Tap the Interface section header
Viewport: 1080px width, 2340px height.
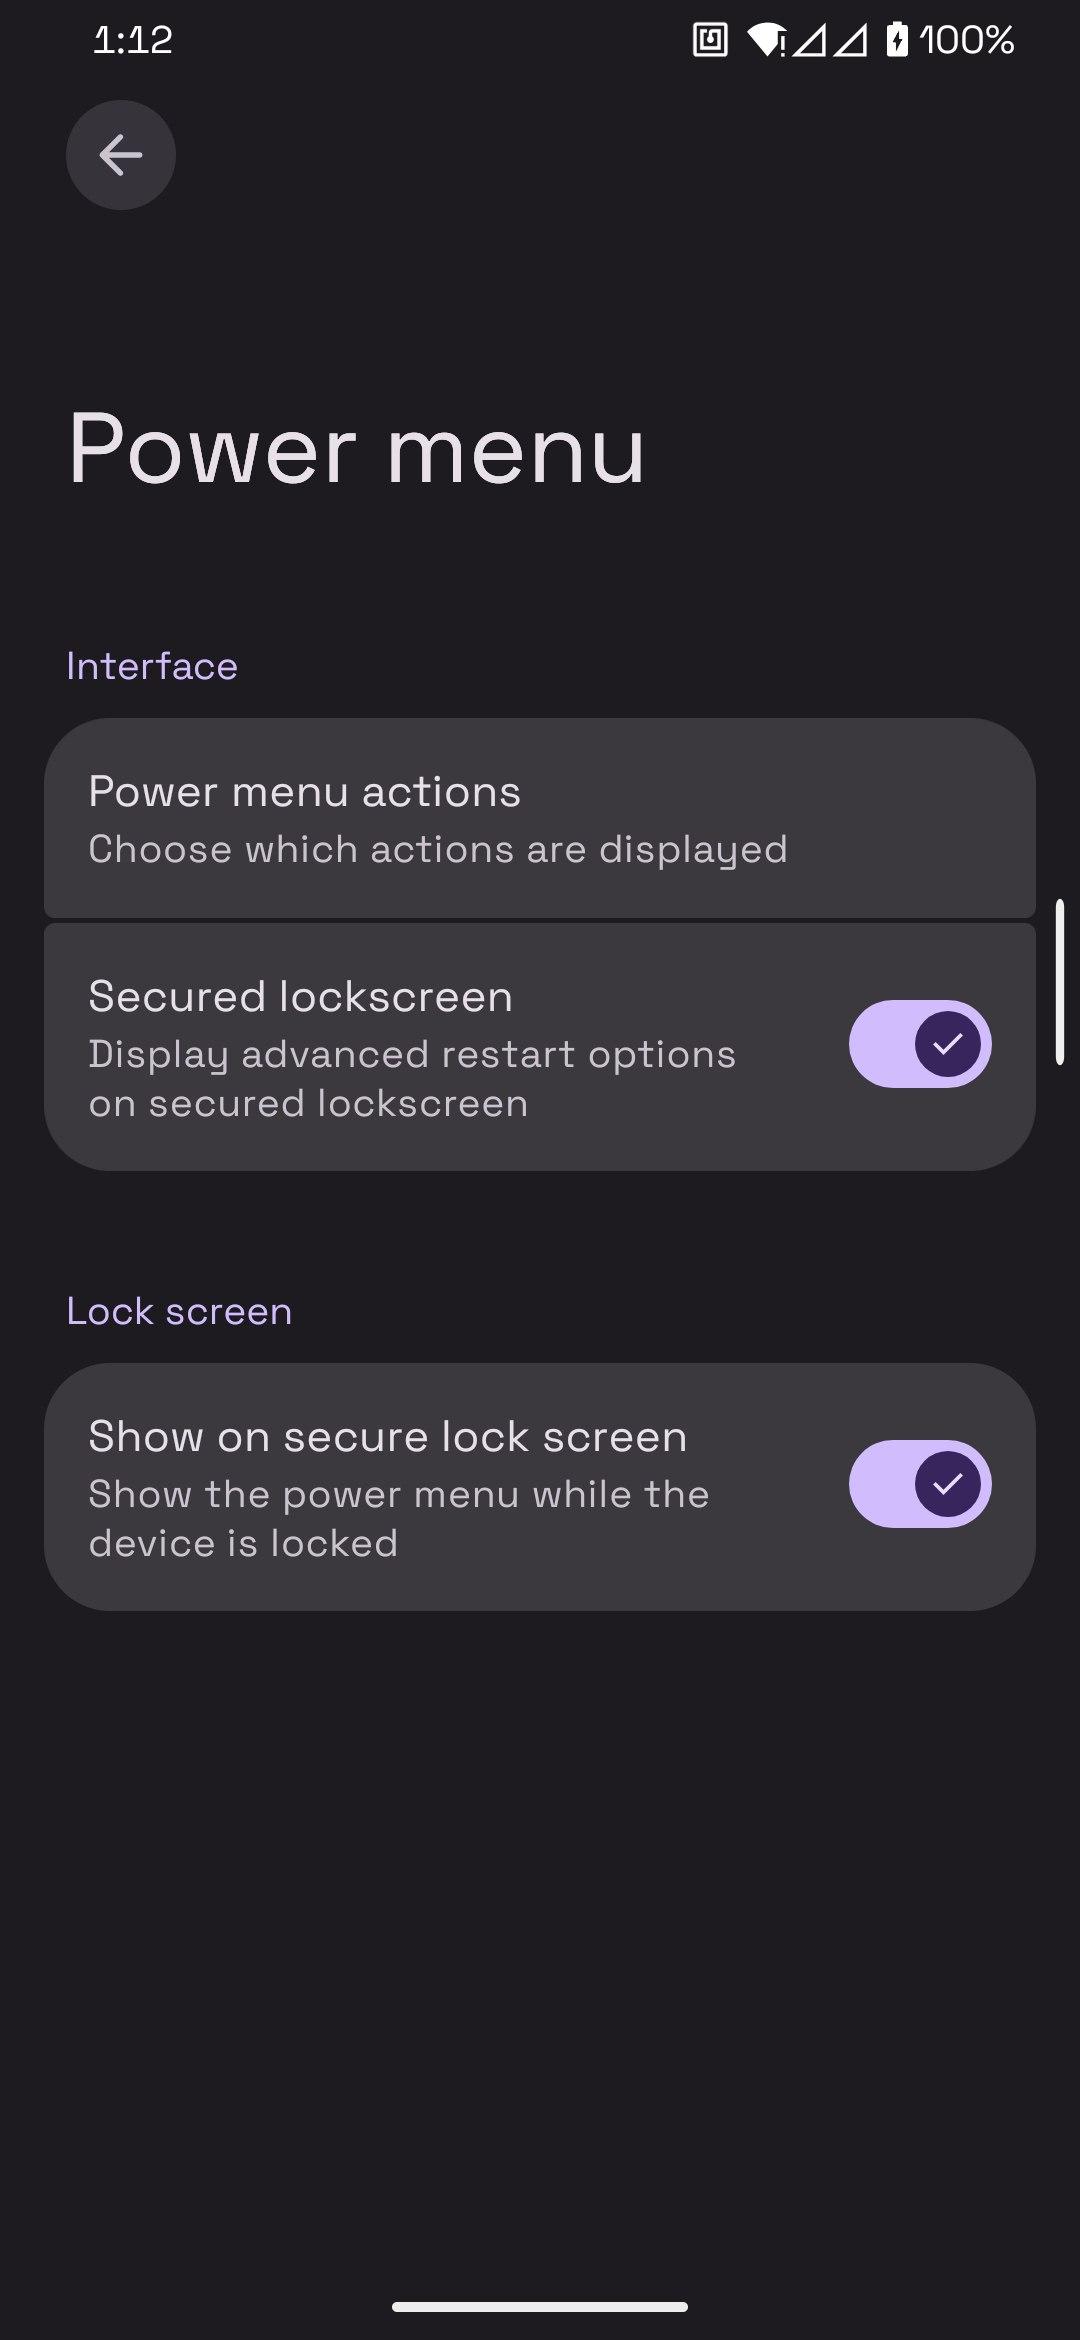[152, 666]
